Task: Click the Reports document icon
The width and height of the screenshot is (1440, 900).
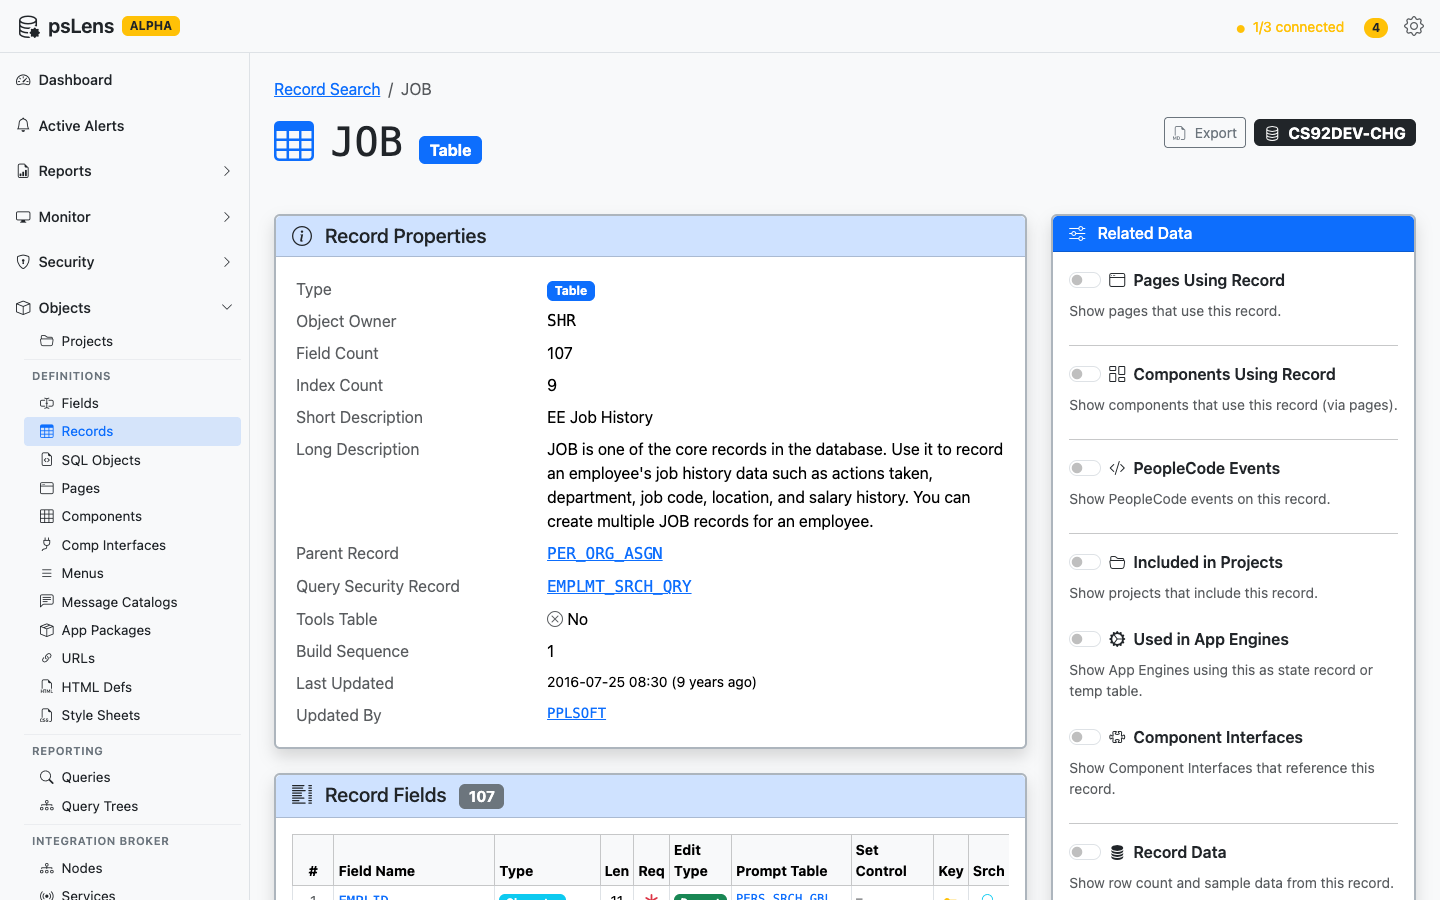Action: click(x=23, y=171)
